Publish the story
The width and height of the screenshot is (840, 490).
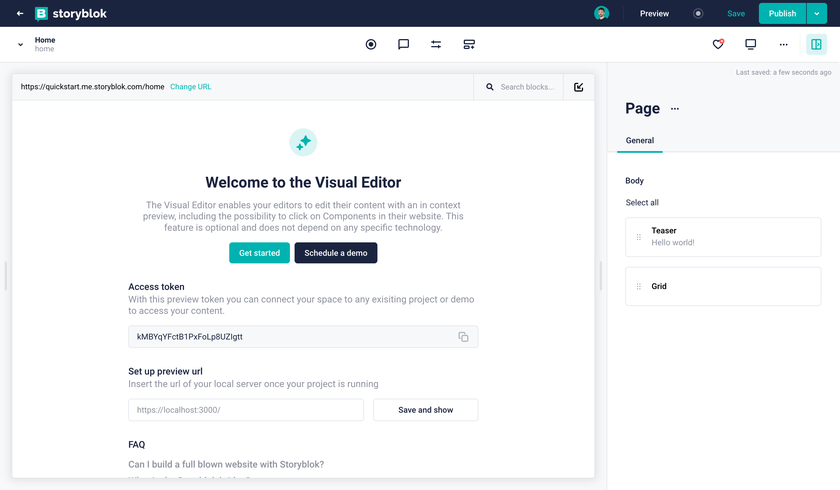782,13
